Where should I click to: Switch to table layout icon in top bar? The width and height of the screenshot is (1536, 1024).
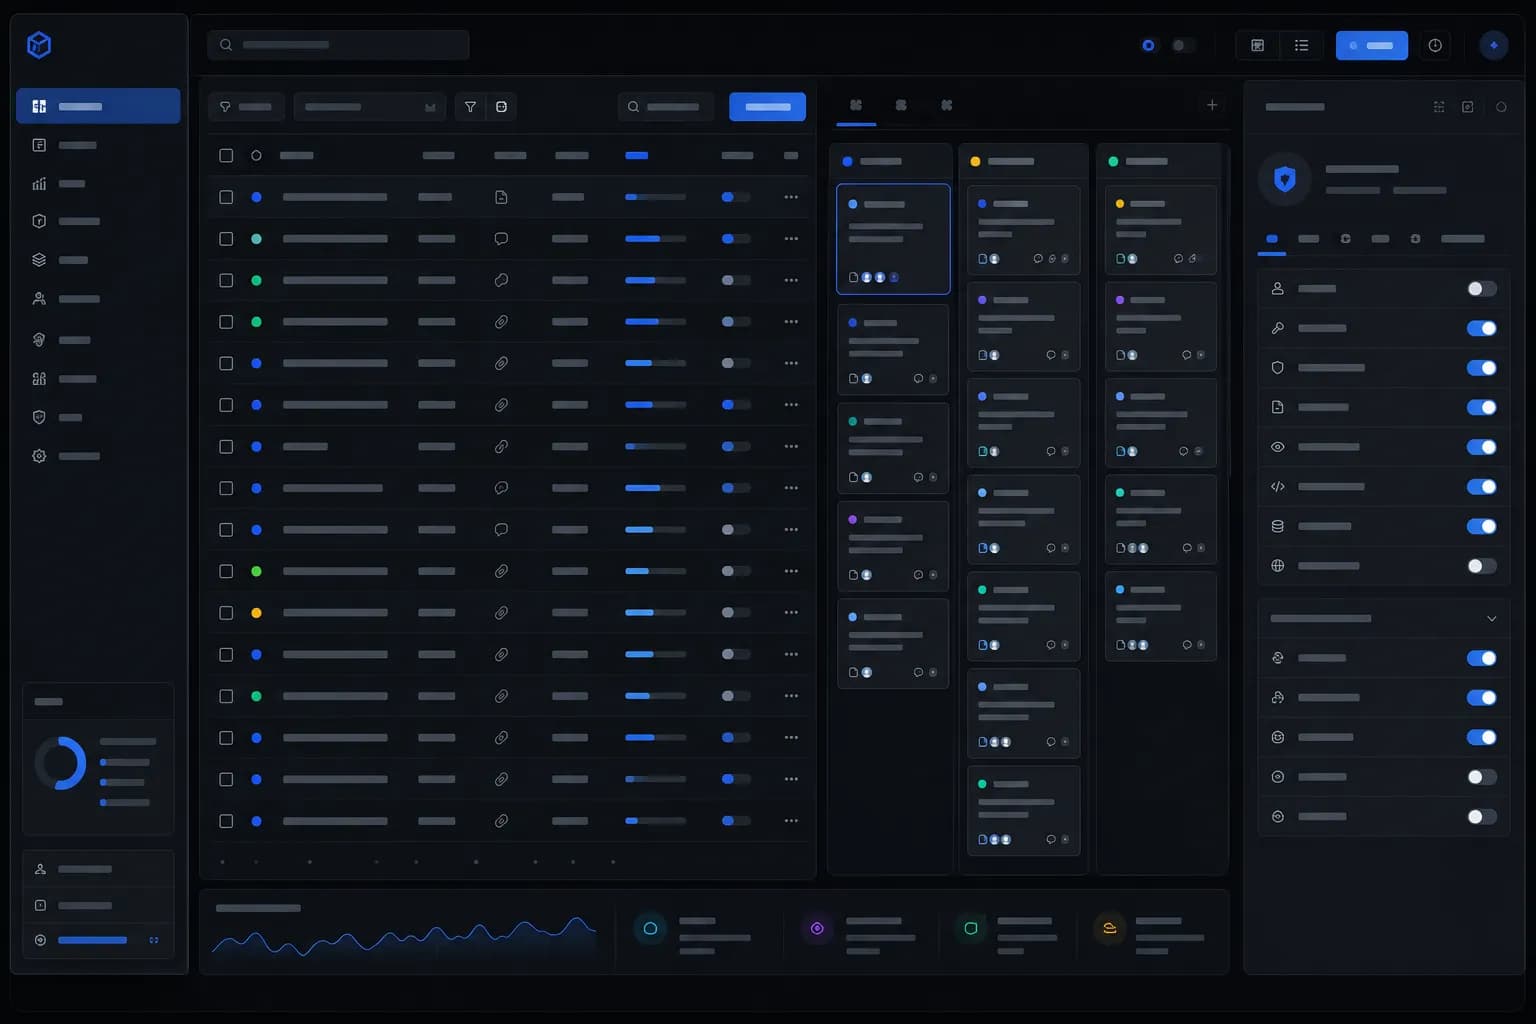click(1258, 45)
